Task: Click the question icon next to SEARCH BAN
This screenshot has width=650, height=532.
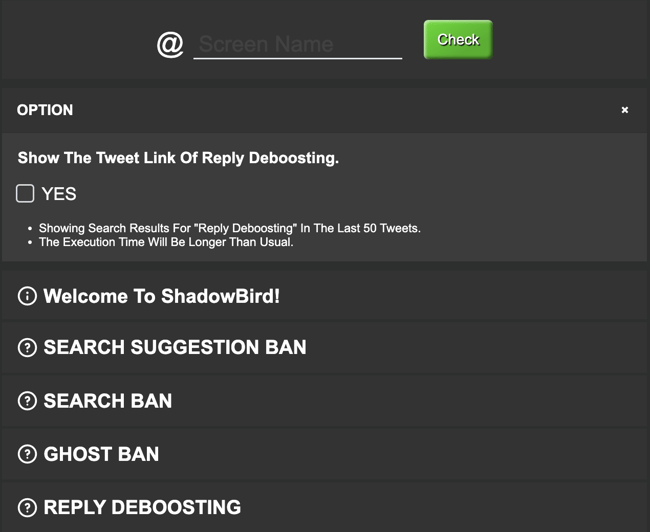Action: click(x=27, y=401)
